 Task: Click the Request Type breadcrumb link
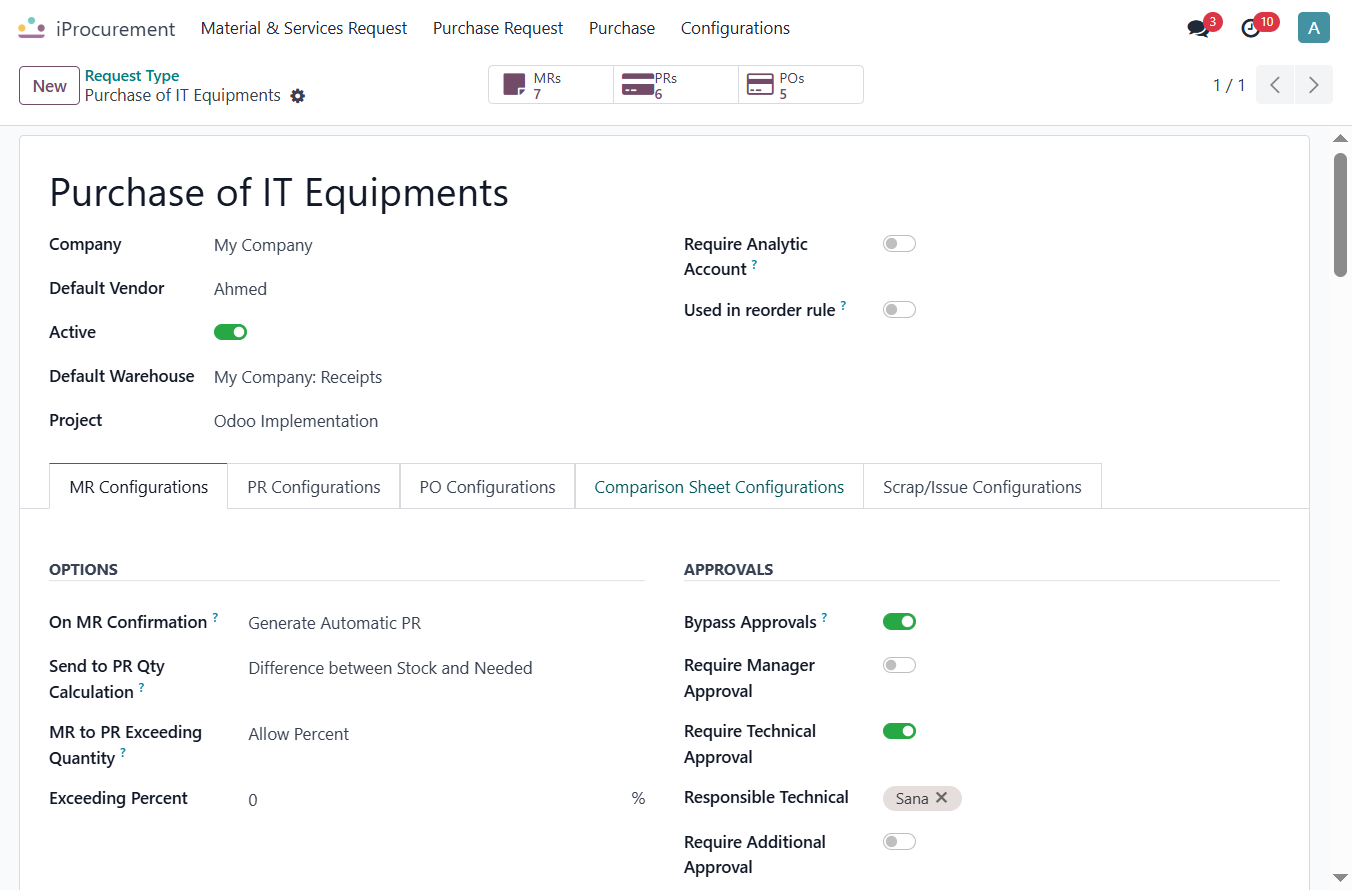coord(132,76)
